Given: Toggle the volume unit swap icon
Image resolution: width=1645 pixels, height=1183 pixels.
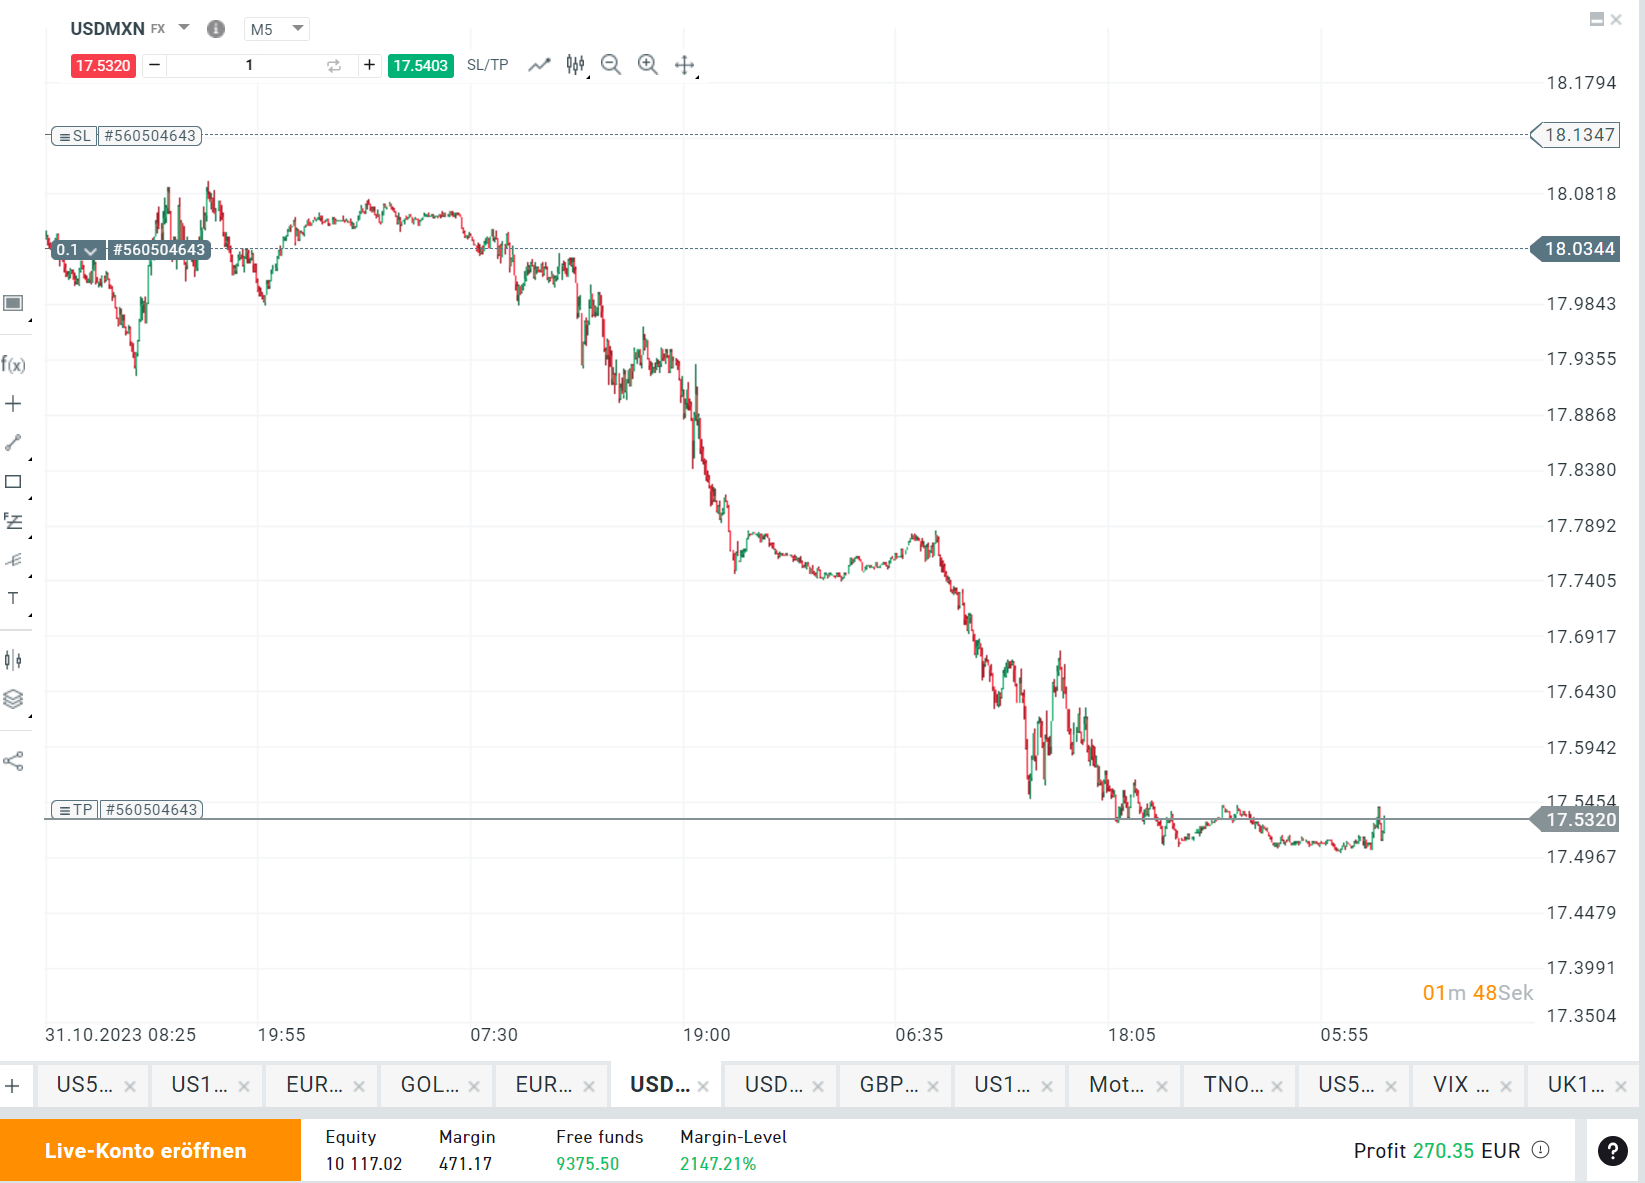Looking at the screenshot, I should [334, 66].
